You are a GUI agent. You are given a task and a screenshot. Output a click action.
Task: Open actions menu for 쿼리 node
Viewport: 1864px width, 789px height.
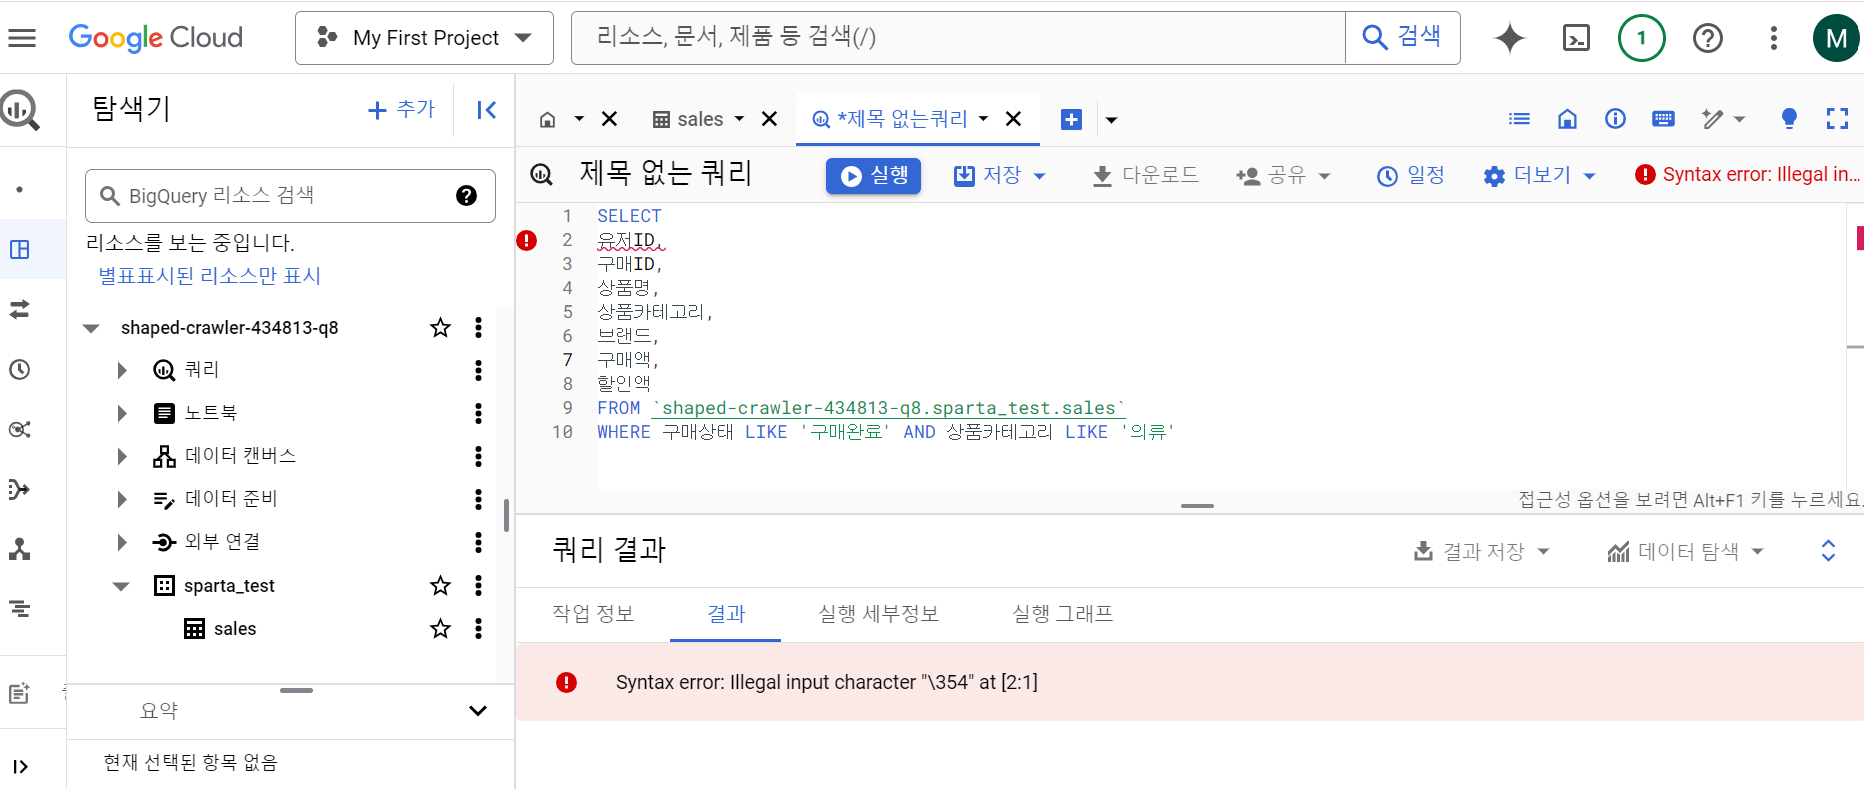[x=478, y=371]
